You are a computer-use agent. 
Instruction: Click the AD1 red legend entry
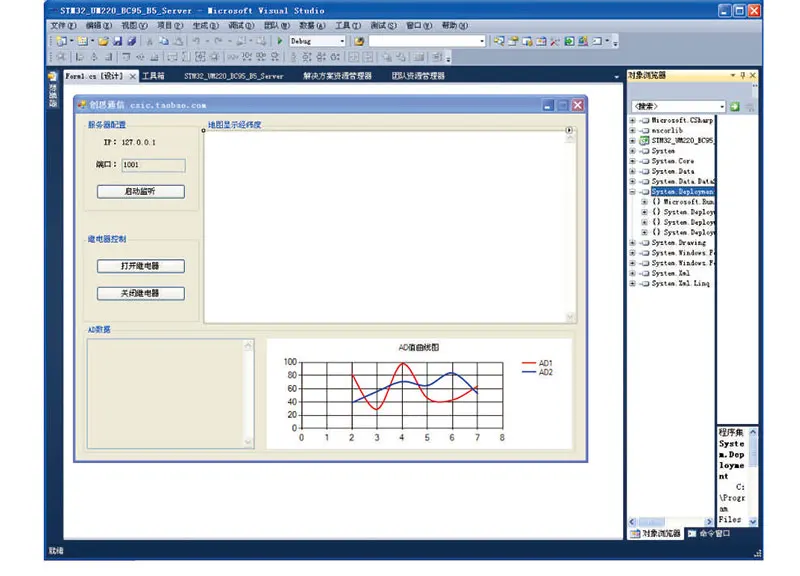pos(537,363)
